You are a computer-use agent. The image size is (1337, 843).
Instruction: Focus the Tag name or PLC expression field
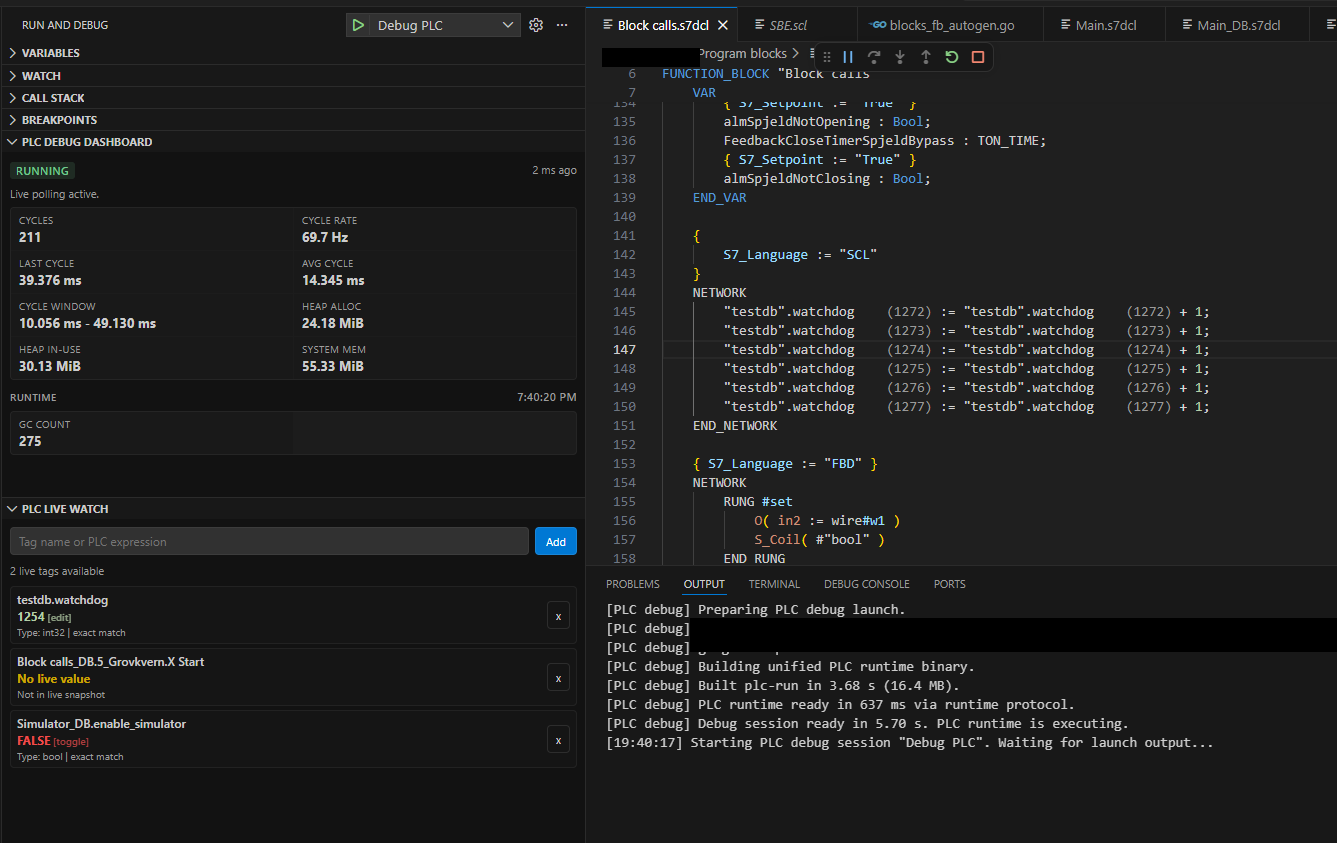coord(269,541)
